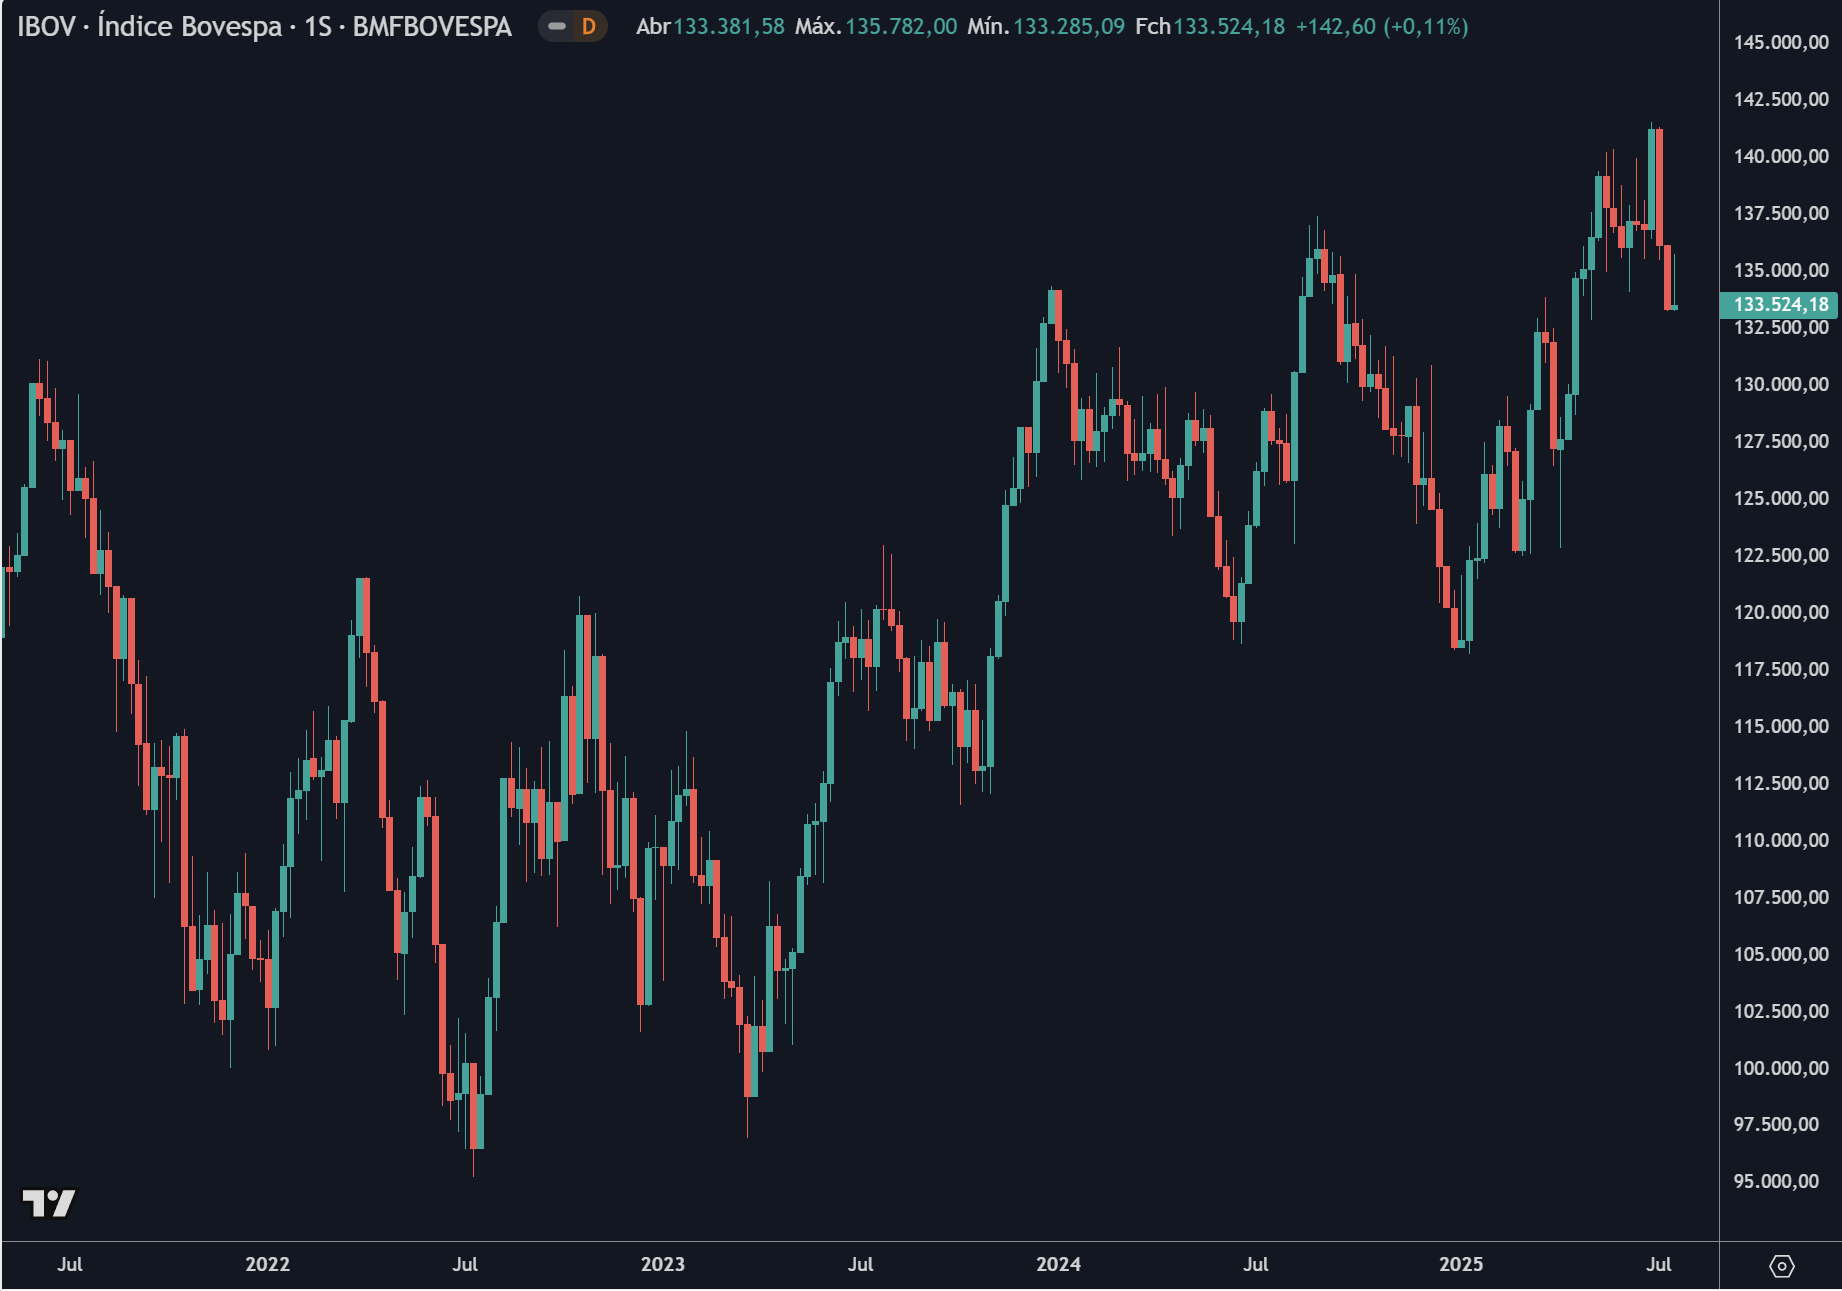Click the TradingView logo in the chart corner
Viewport: 1842px width, 1291px height.
pyautogui.click(x=48, y=1202)
